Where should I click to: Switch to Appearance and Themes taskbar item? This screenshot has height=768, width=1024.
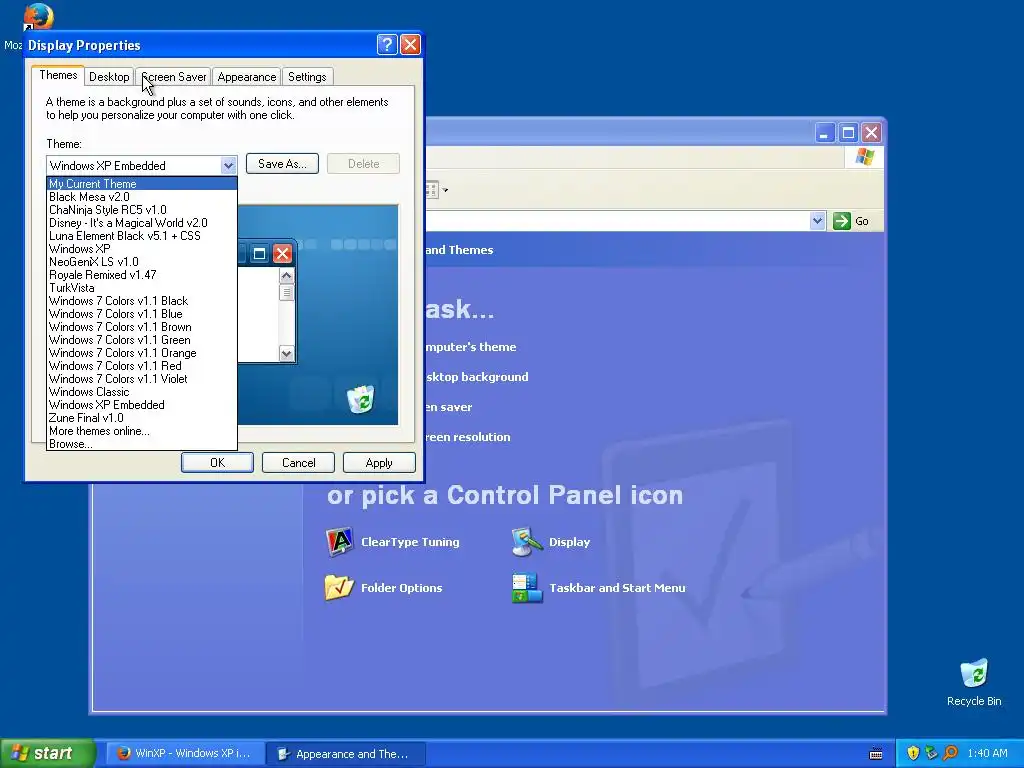(346, 753)
